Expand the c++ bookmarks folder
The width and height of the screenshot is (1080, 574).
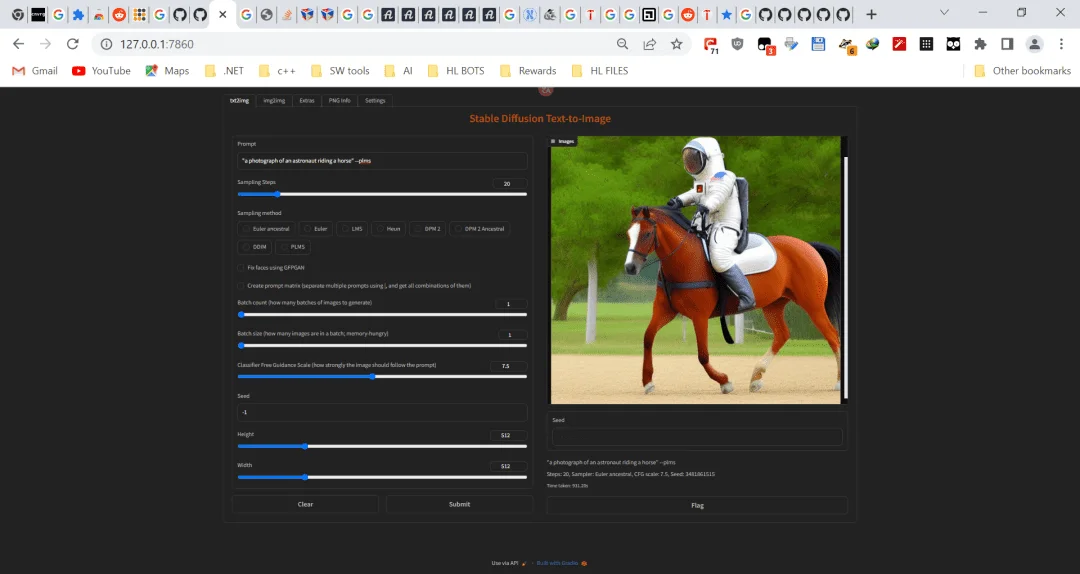(277, 71)
